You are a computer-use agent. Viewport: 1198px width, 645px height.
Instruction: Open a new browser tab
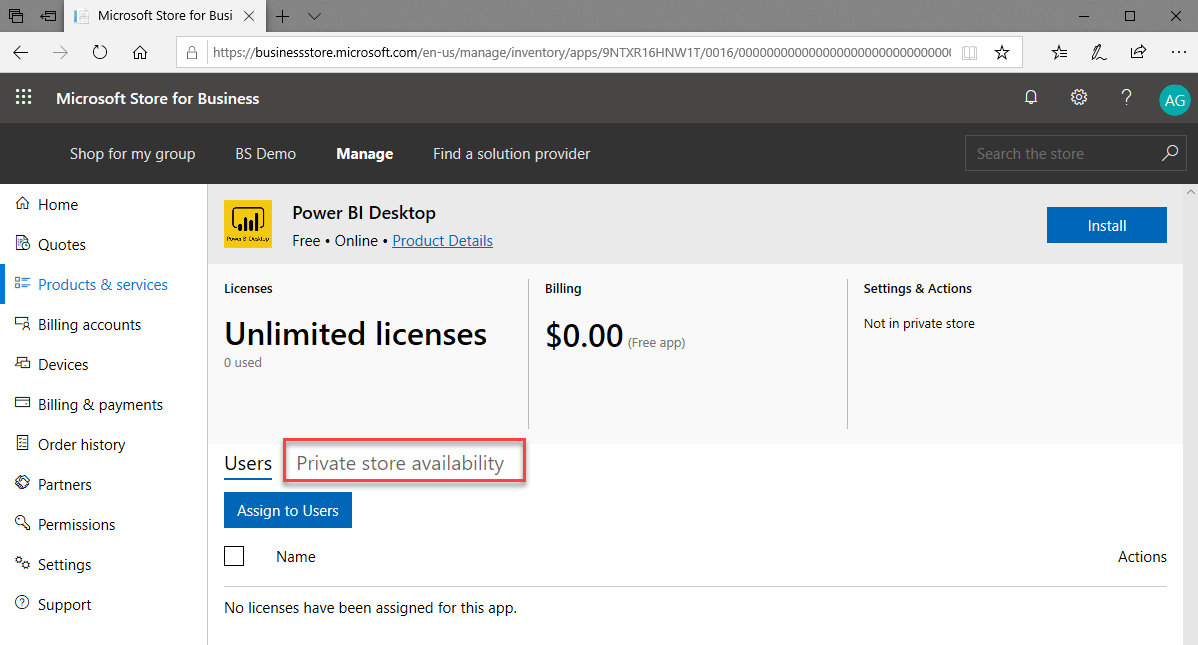[283, 16]
